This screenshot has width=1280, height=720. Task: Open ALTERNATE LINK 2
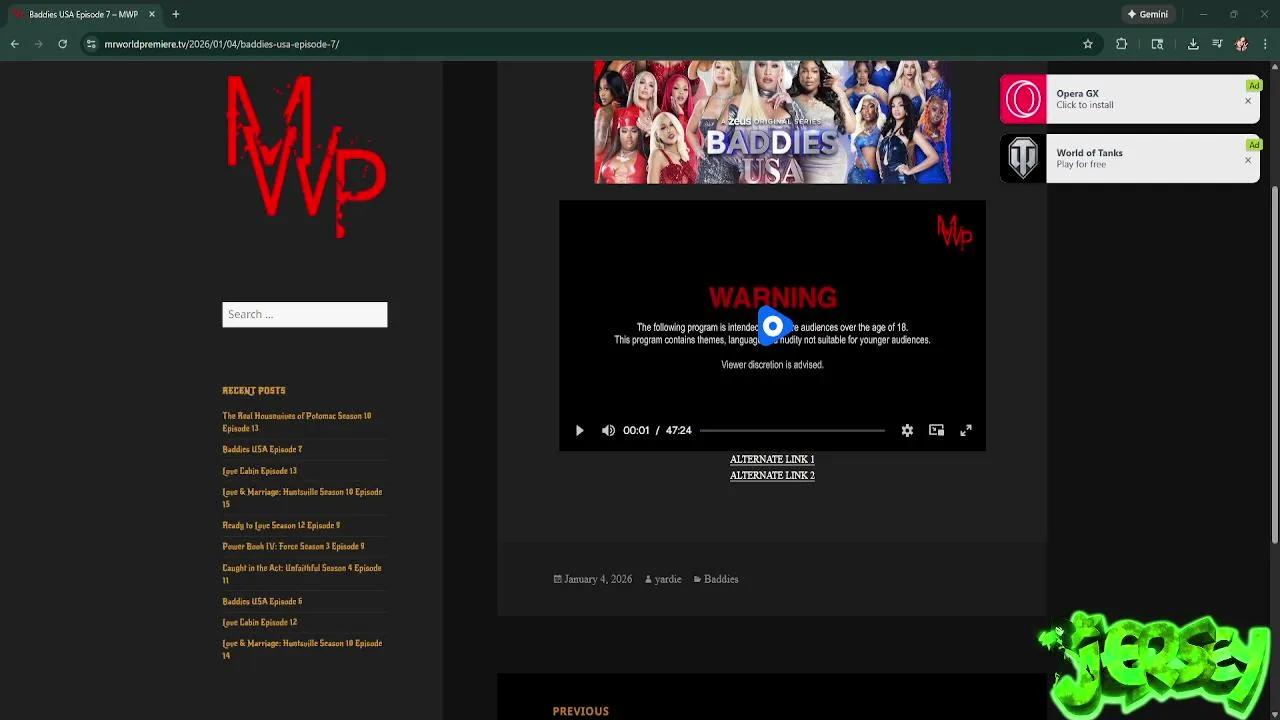pos(772,475)
